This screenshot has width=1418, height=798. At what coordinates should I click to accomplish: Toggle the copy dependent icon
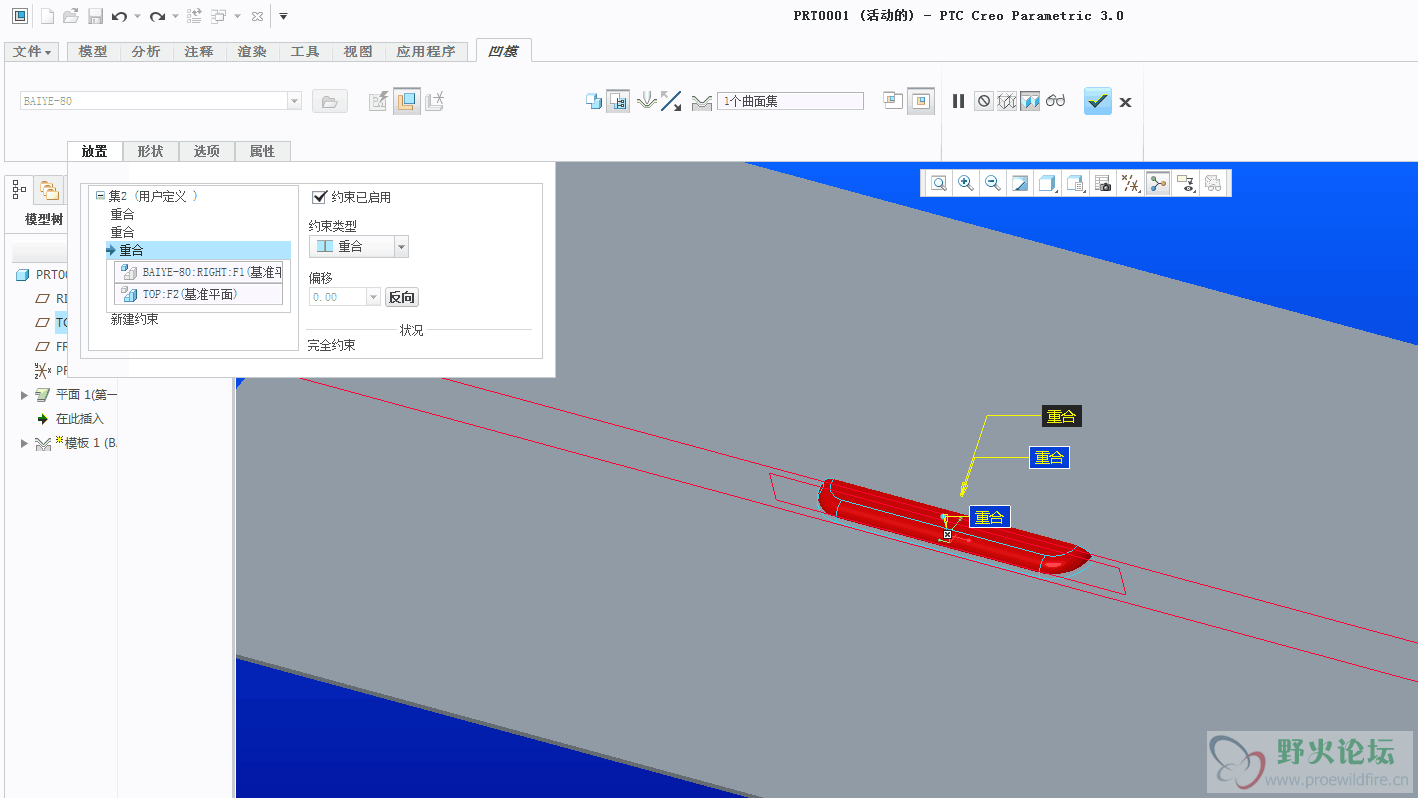tap(593, 101)
